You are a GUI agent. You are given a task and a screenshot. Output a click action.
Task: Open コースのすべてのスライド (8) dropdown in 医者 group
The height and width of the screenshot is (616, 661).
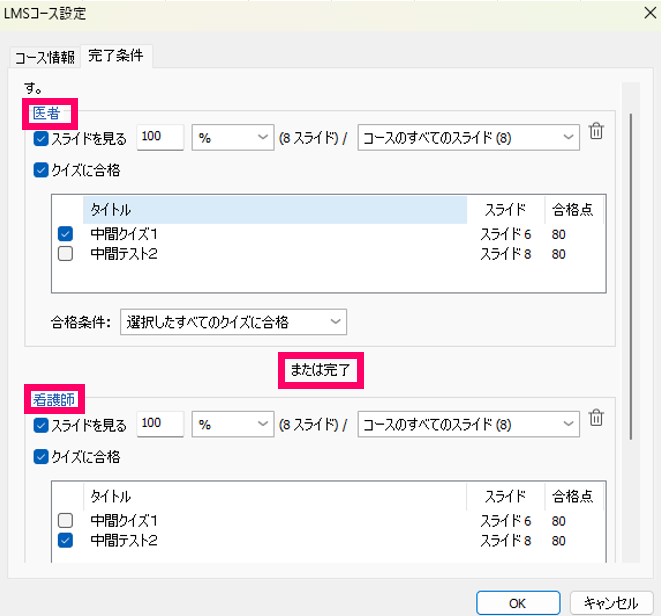468,137
